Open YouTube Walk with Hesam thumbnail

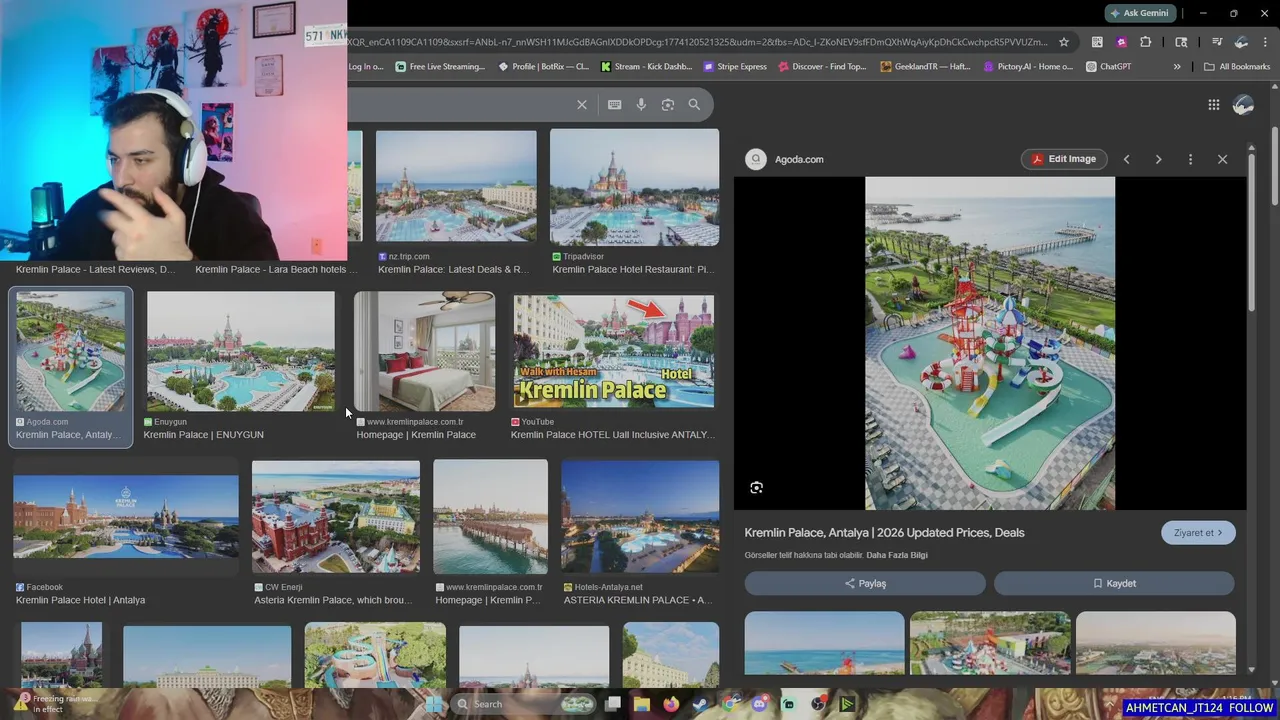click(614, 351)
